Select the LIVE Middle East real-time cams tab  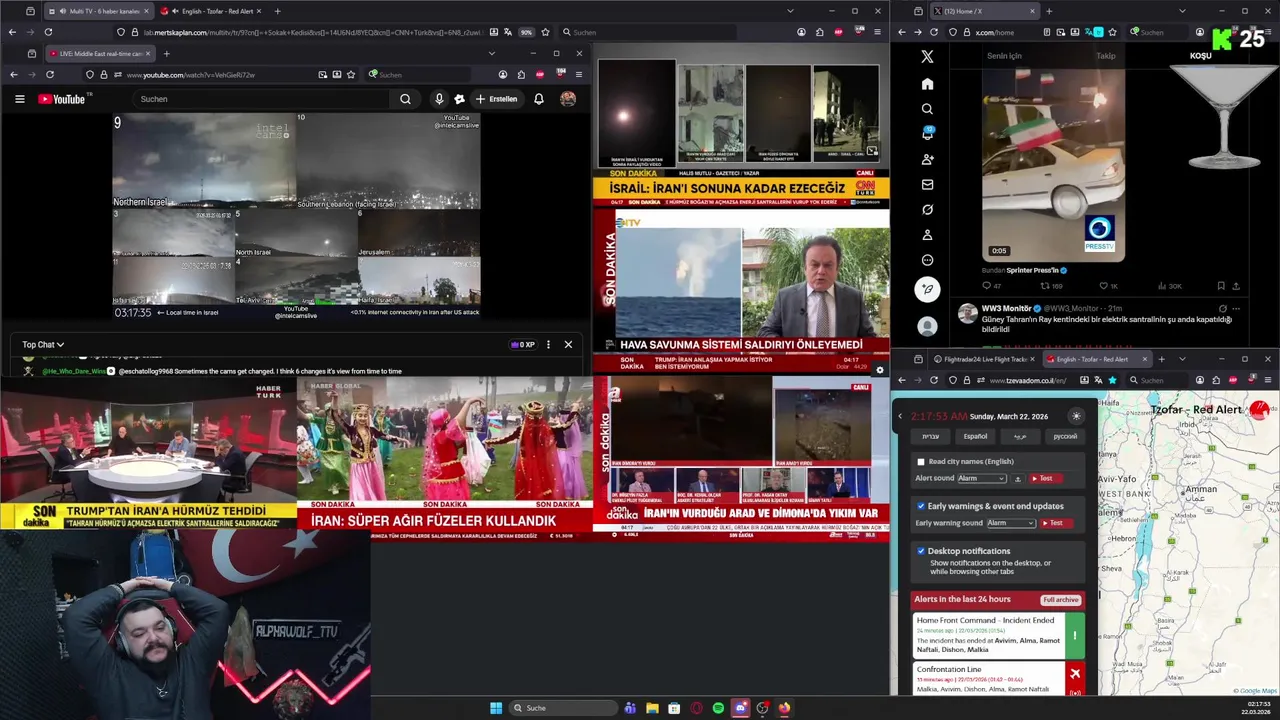(x=100, y=53)
